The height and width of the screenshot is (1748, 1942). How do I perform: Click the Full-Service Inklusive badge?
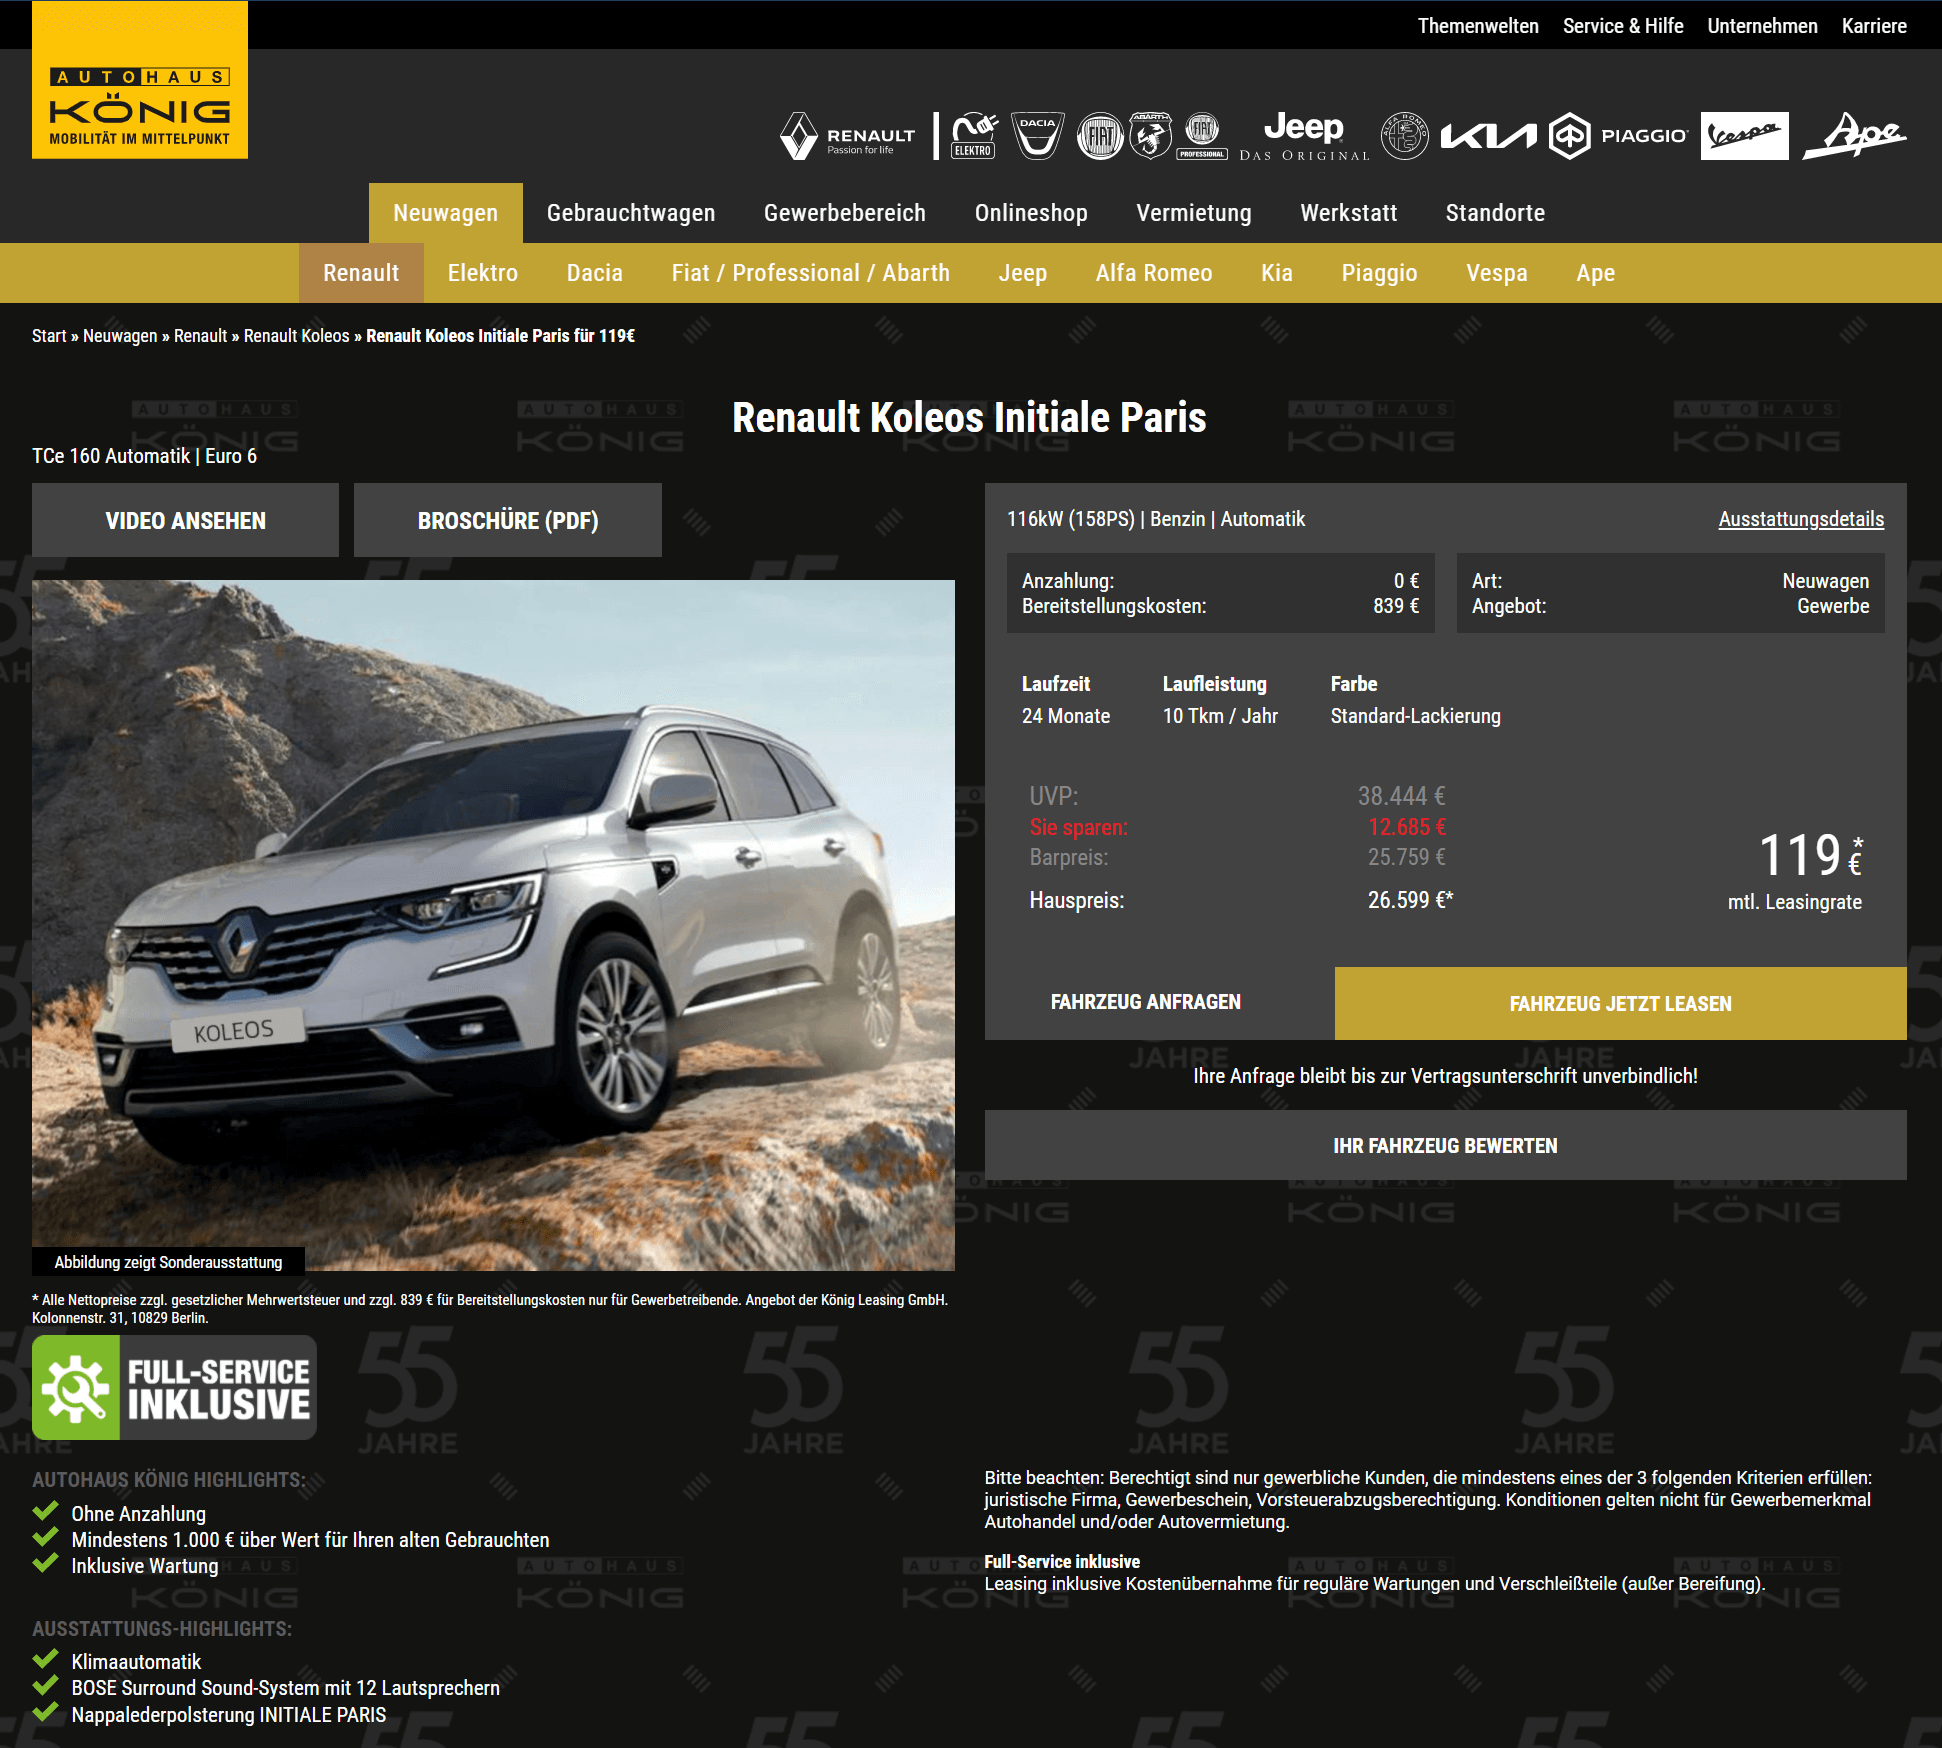[174, 1388]
